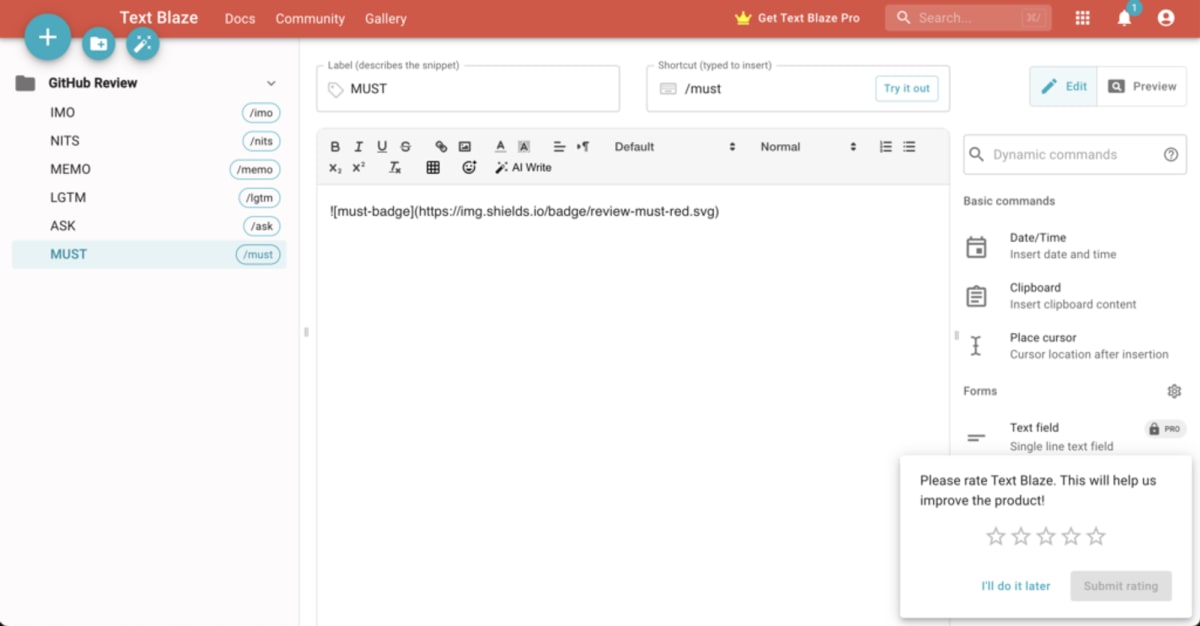This screenshot has width=1200, height=626.
Task: Insert the Text field form command
Action: pos(1075,436)
